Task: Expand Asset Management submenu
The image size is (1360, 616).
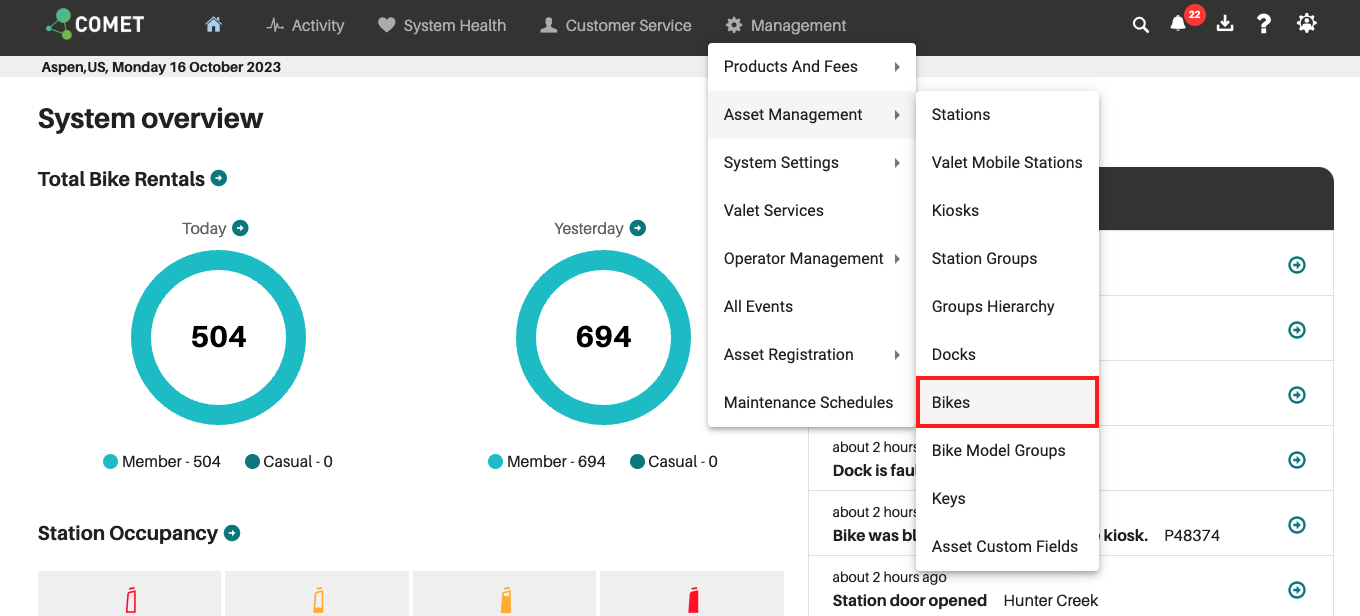Action: (812, 115)
